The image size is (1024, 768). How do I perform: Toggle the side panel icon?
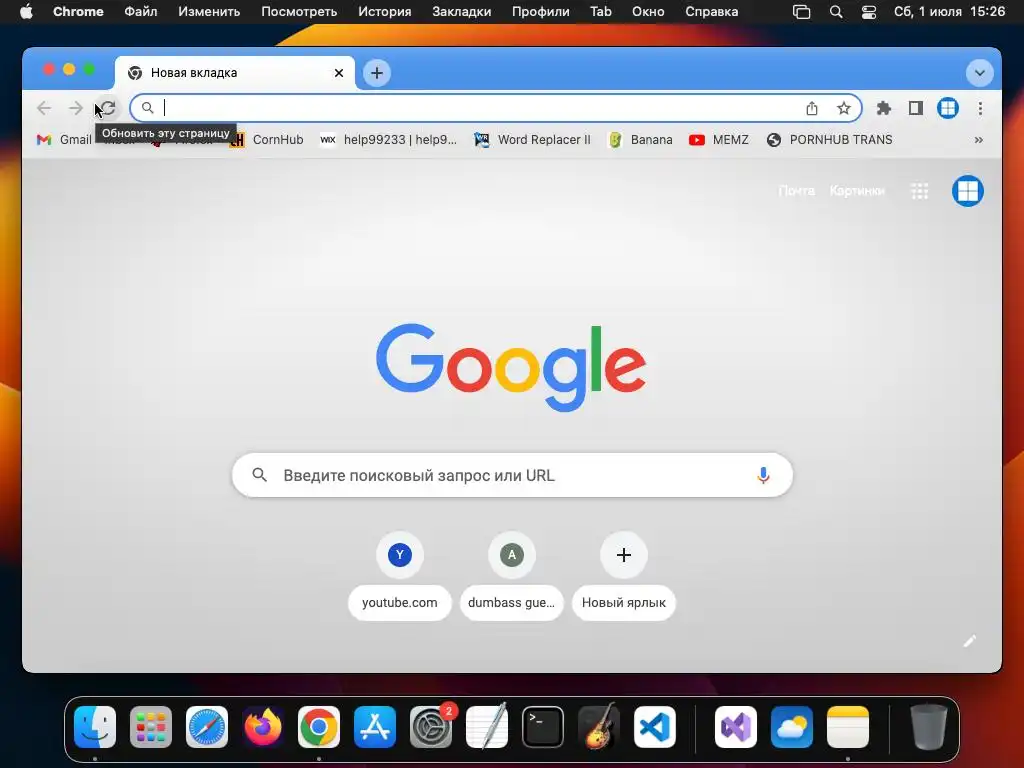[916, 108]
